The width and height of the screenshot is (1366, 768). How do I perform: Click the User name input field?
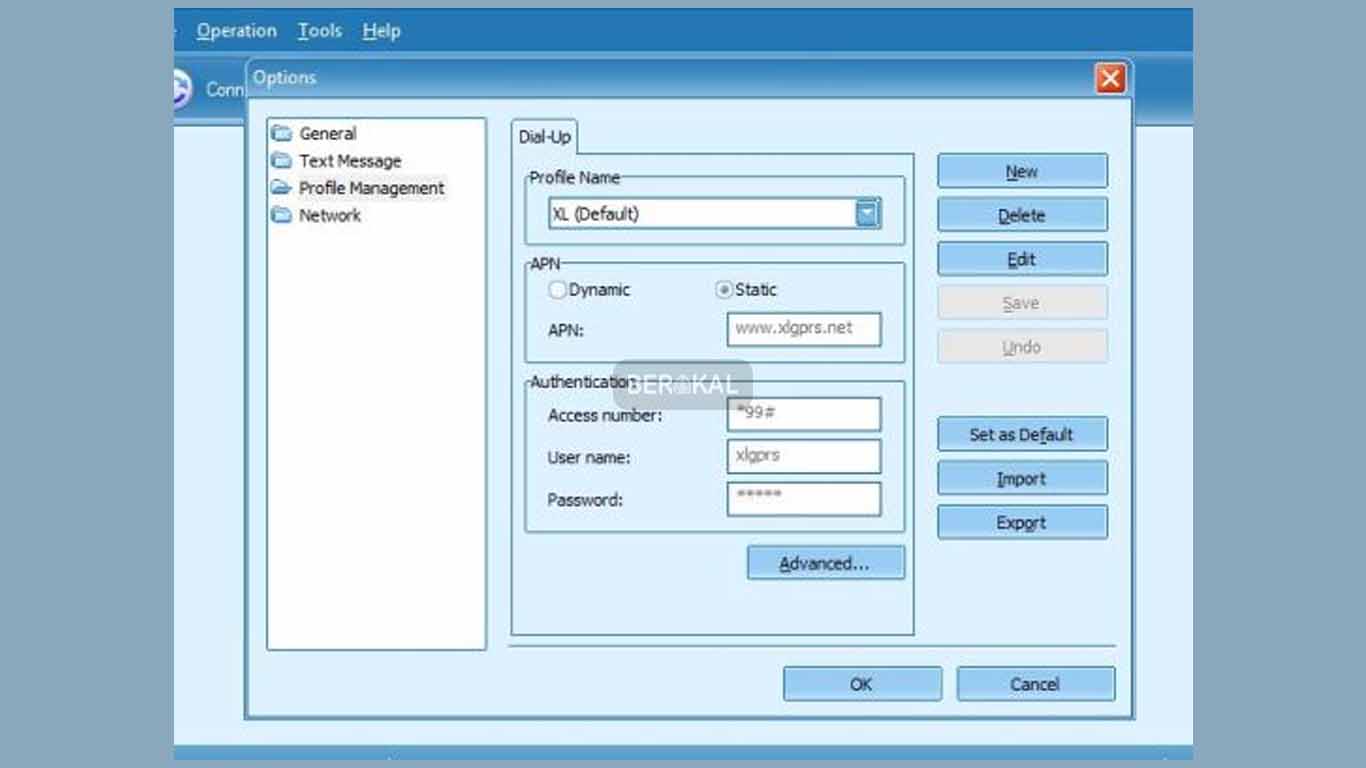803,456
